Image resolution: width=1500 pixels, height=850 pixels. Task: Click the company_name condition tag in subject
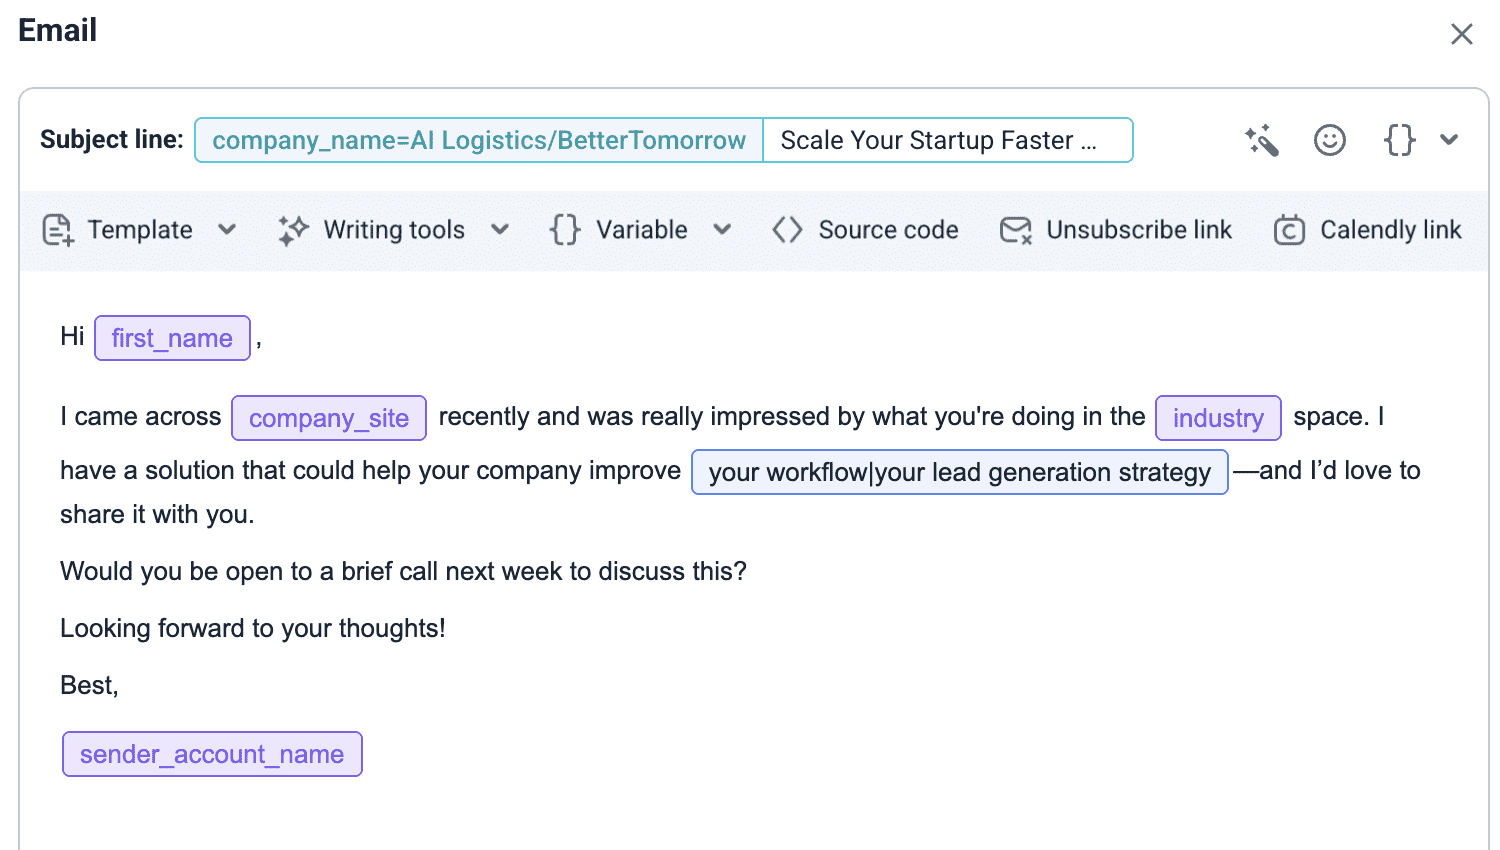[479, 140]
